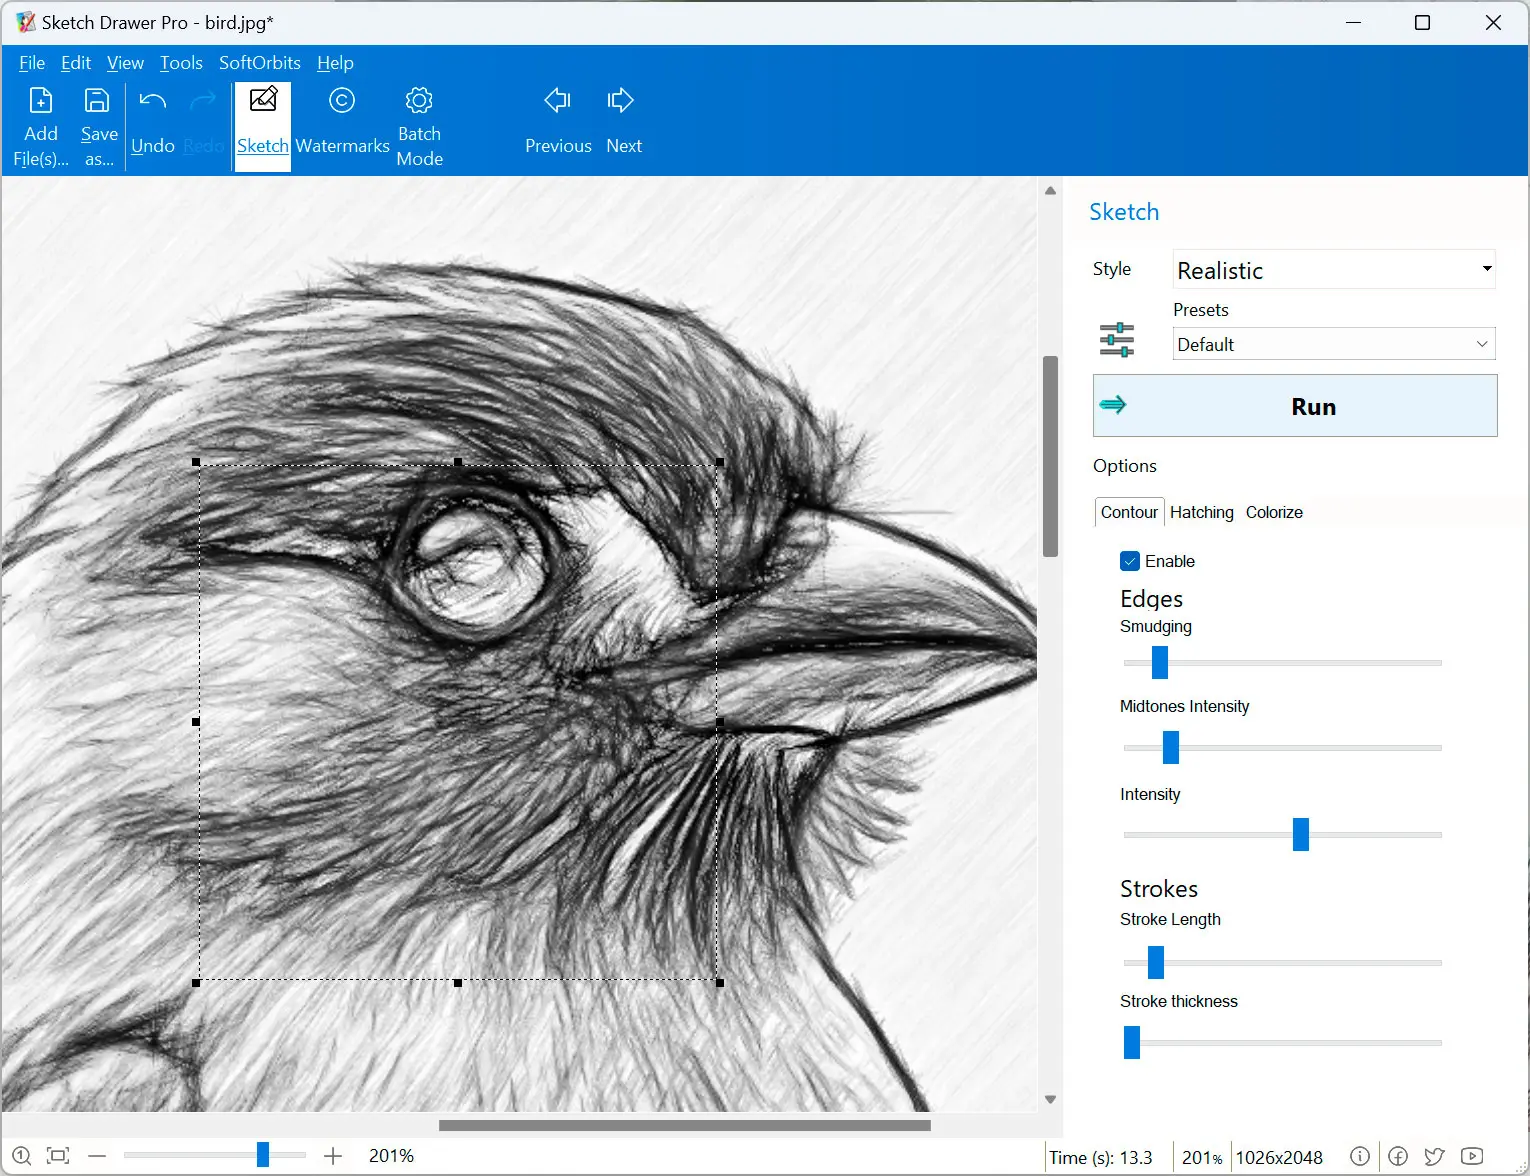This screenshot has height=1176, width=1530.
Task: Click the presets sliders icon
Action: 1116,340
